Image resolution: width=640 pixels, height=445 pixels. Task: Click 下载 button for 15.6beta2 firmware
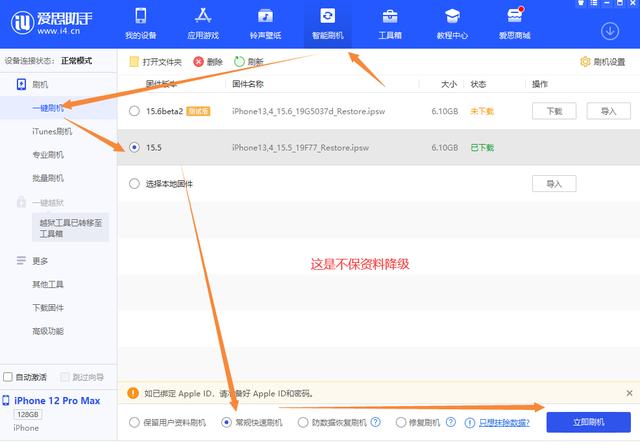[x=554, y=111]
